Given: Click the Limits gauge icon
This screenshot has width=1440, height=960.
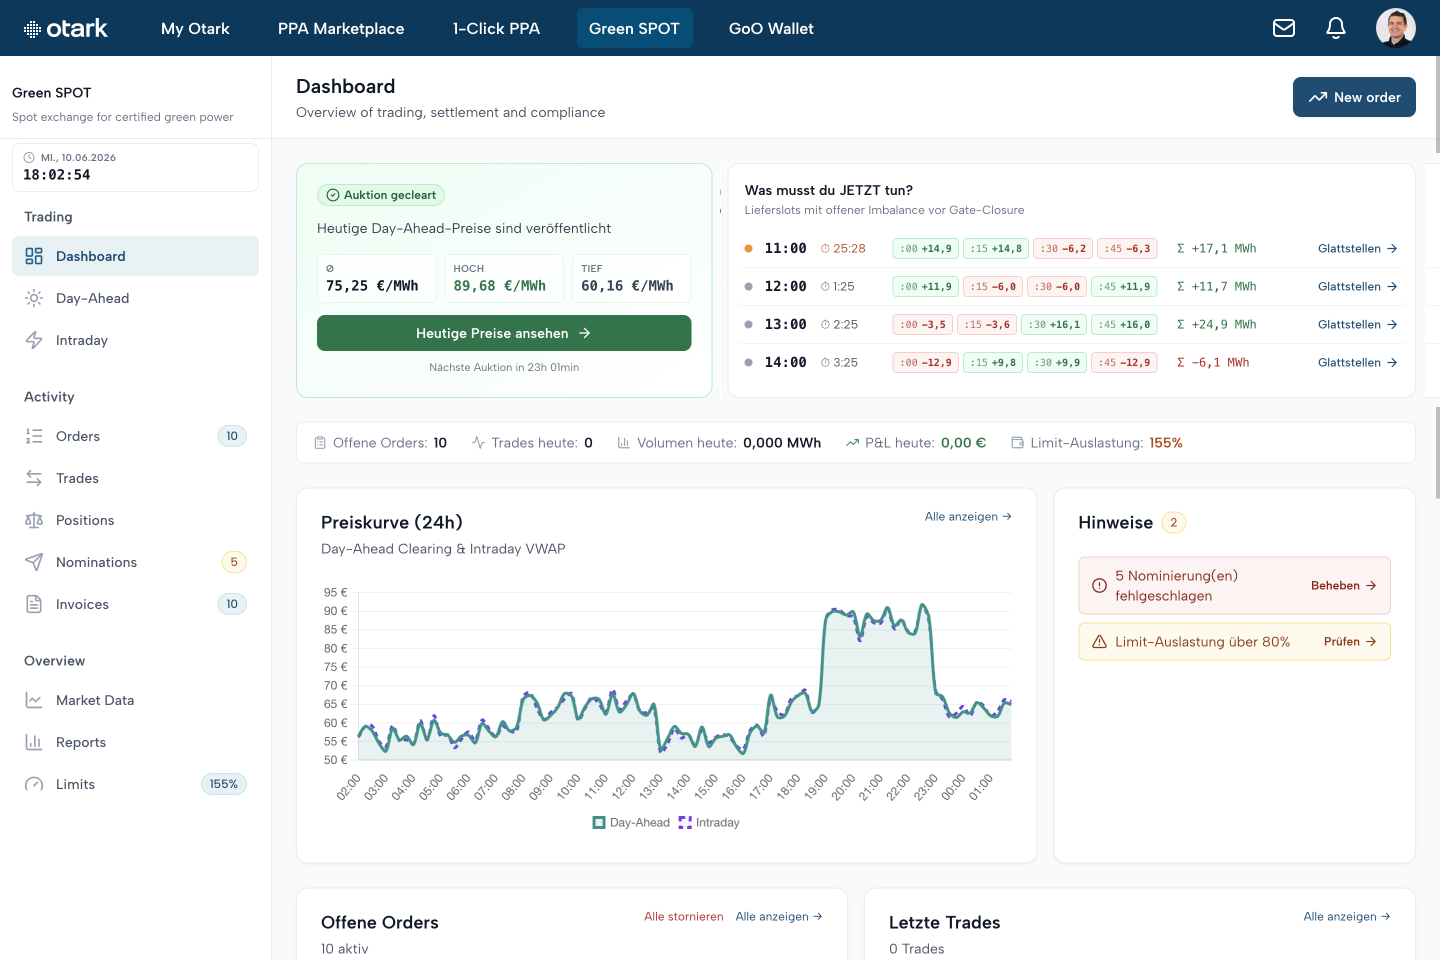Looking at the screenshot, I should [34, 784].
